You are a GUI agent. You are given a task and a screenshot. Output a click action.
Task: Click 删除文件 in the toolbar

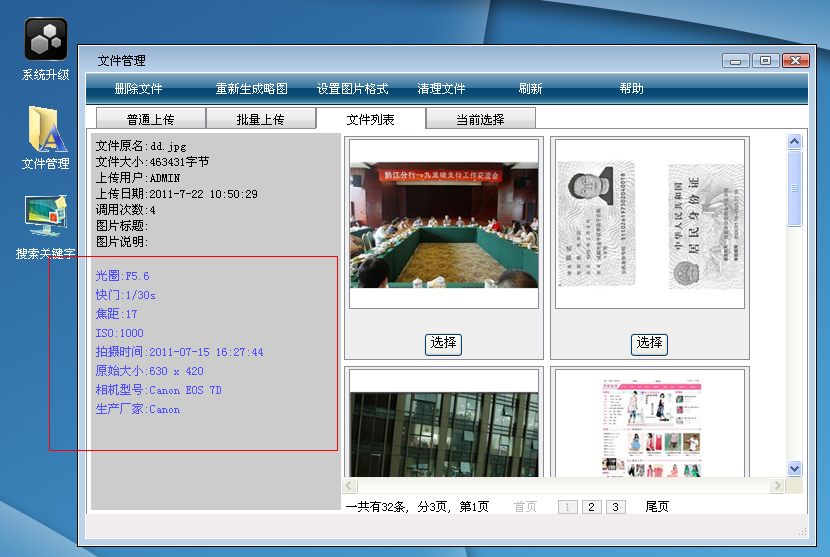pos(138,89)
